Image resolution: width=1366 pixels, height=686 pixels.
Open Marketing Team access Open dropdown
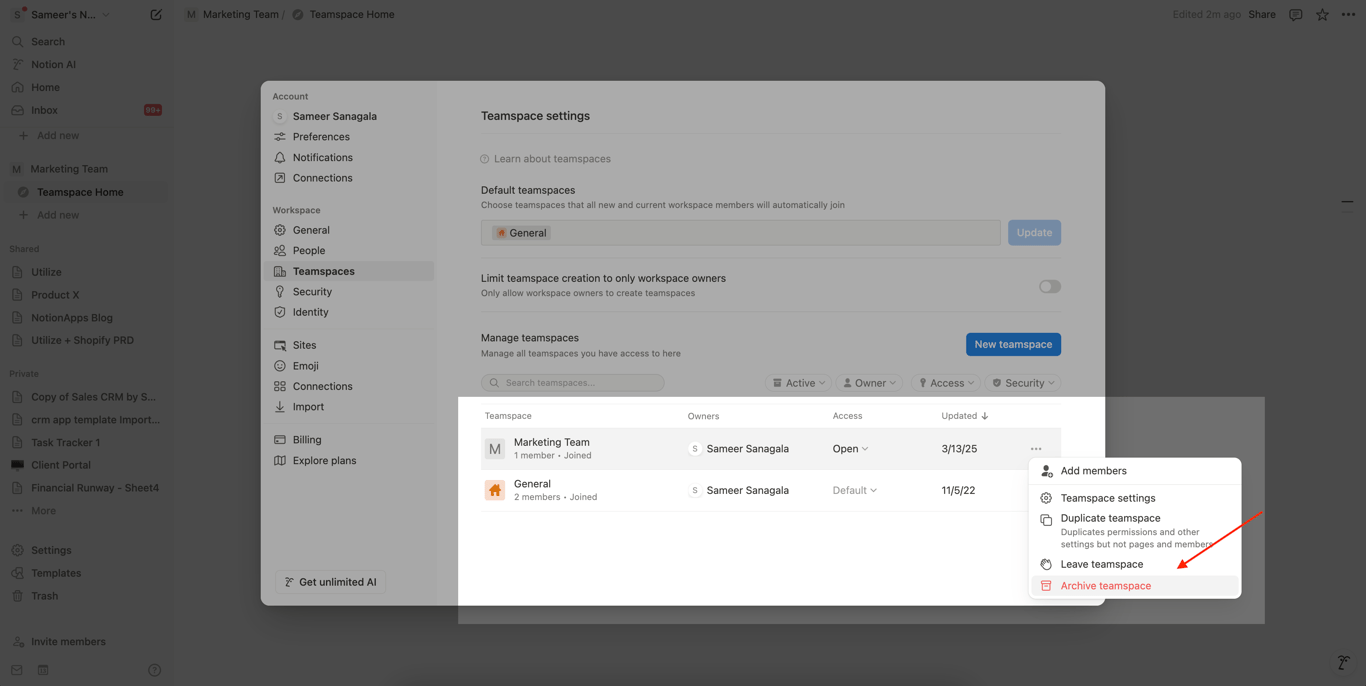tap(850, 449)
